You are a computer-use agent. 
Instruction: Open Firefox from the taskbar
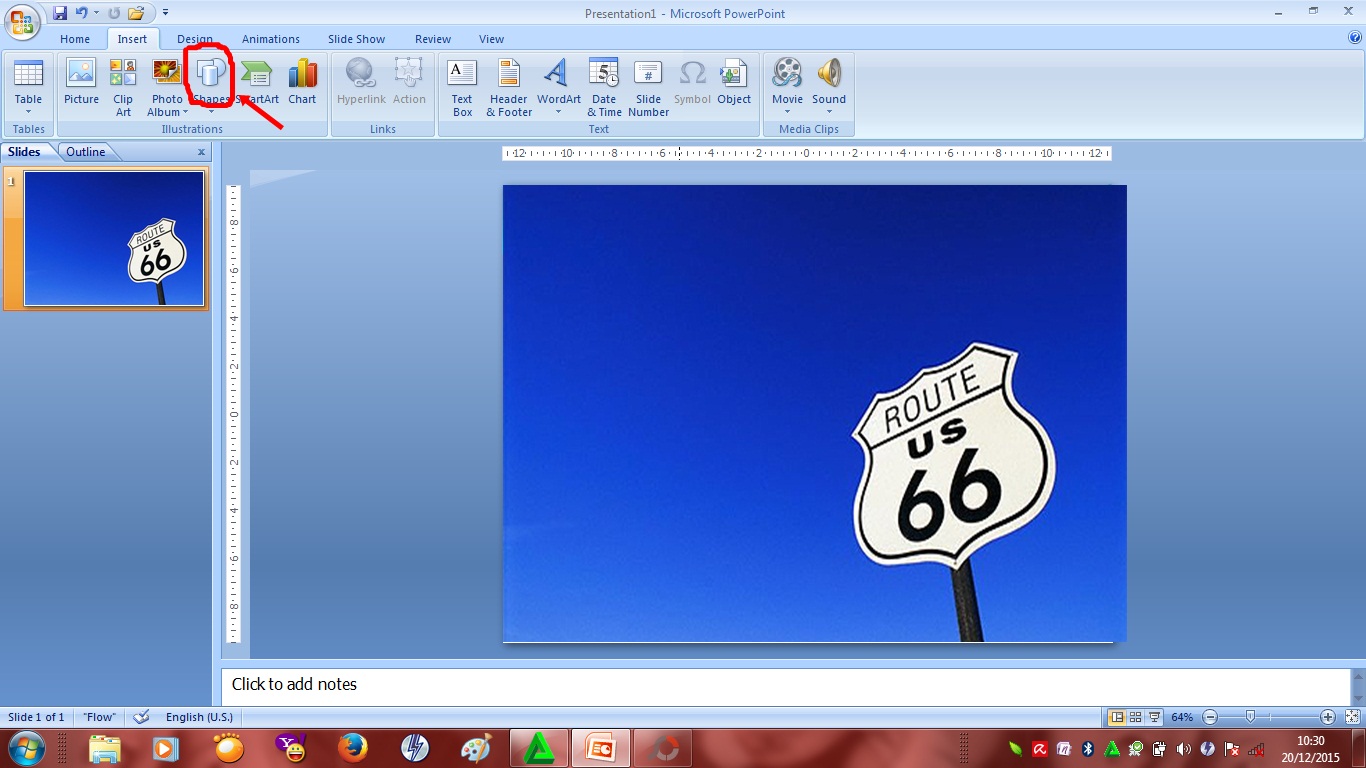click(x=353, y=748)
